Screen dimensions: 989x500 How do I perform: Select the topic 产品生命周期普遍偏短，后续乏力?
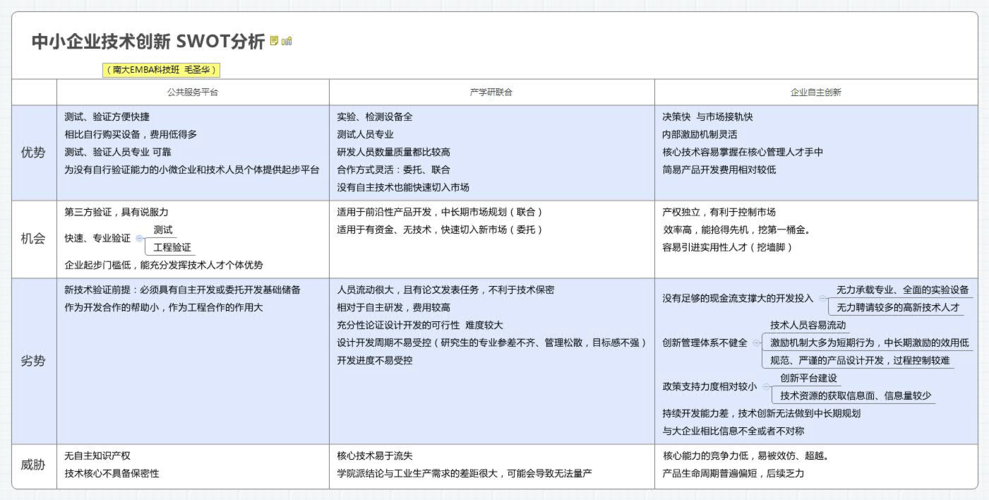coord(733,473)
